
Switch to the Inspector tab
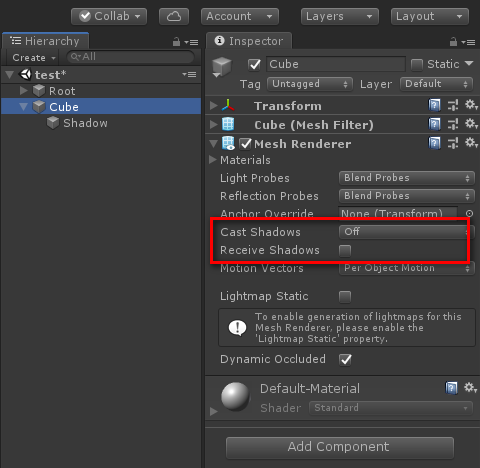pyautogui.click(x=249, y=41)
